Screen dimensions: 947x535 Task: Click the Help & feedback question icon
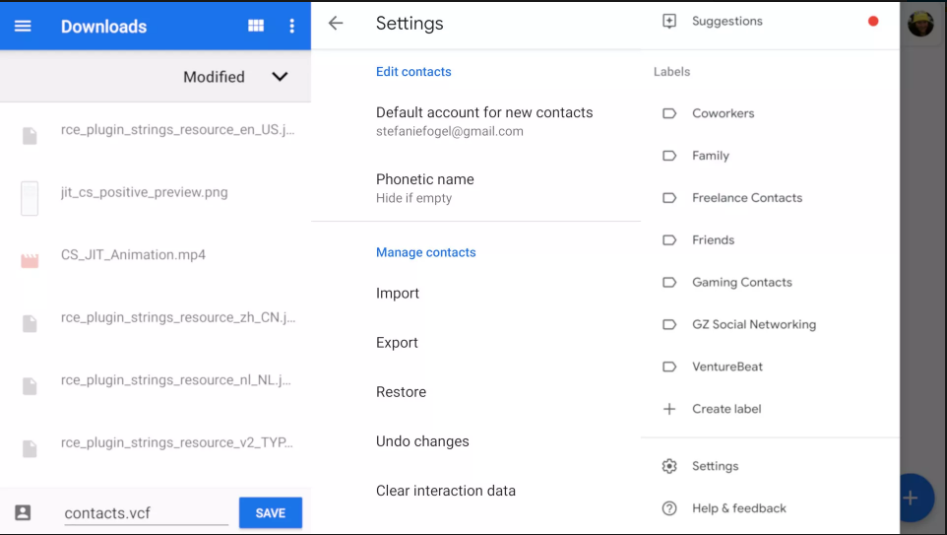669,508
